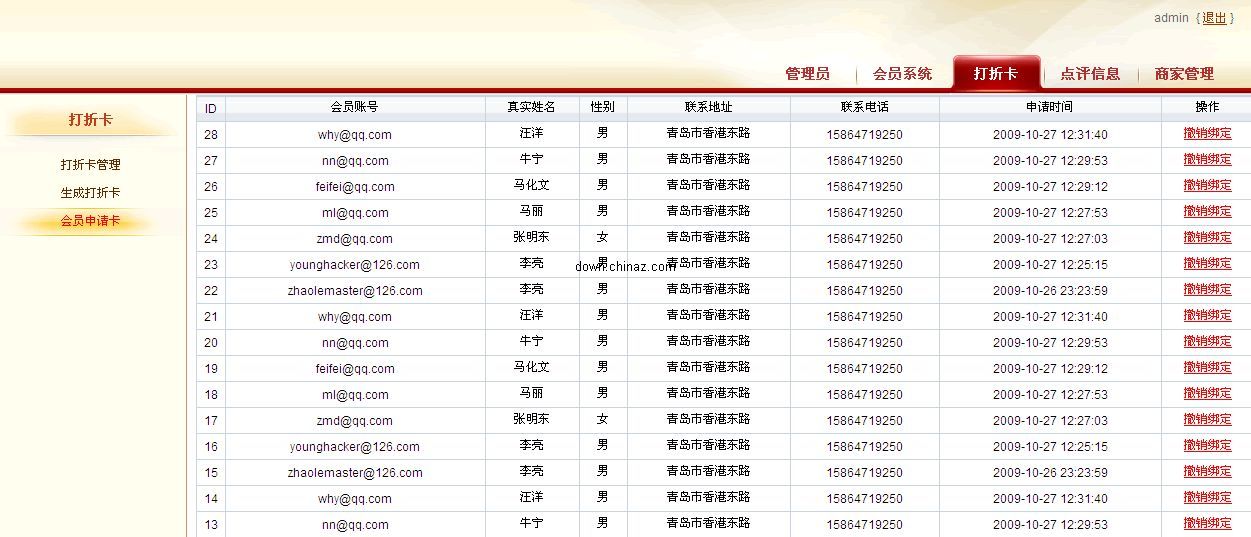Click zhaolemaster@126.com in row ID 22

coord(355,291)
